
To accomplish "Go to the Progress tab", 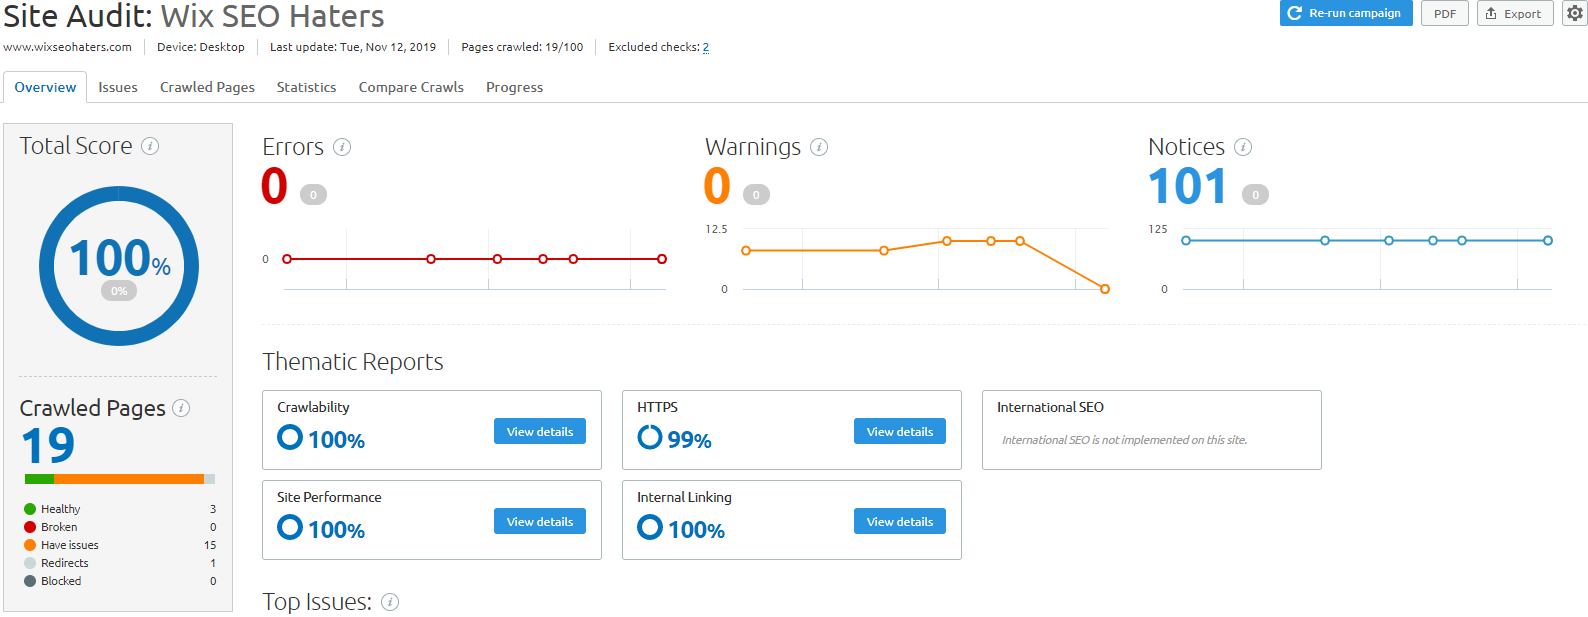I will (514, 87).
